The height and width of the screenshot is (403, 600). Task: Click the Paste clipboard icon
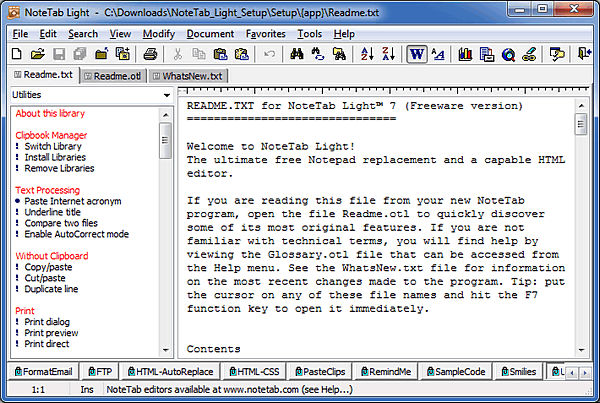(220, 54)
